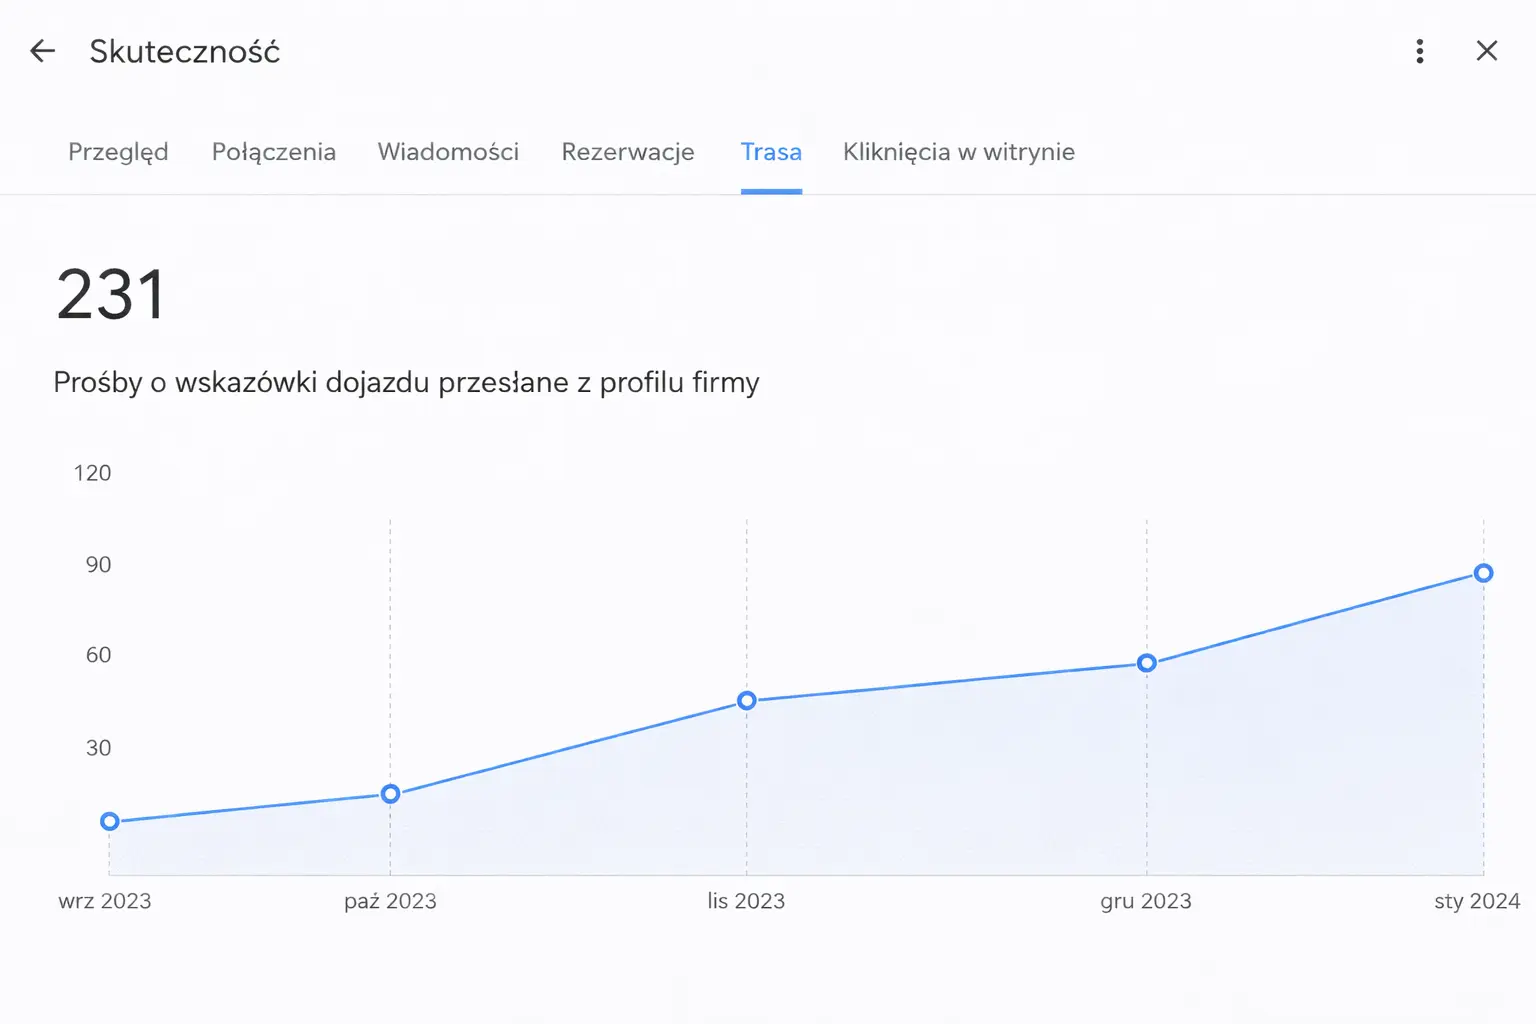Open the three-dot overflow menu
The height and width of the screenshot is (1024, 1536).
point(1419,51)
